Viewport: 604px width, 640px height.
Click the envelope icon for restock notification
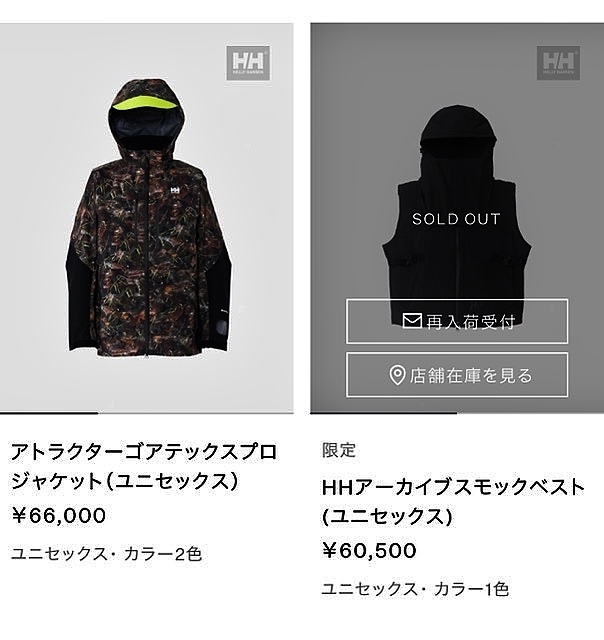click(412, 321)
